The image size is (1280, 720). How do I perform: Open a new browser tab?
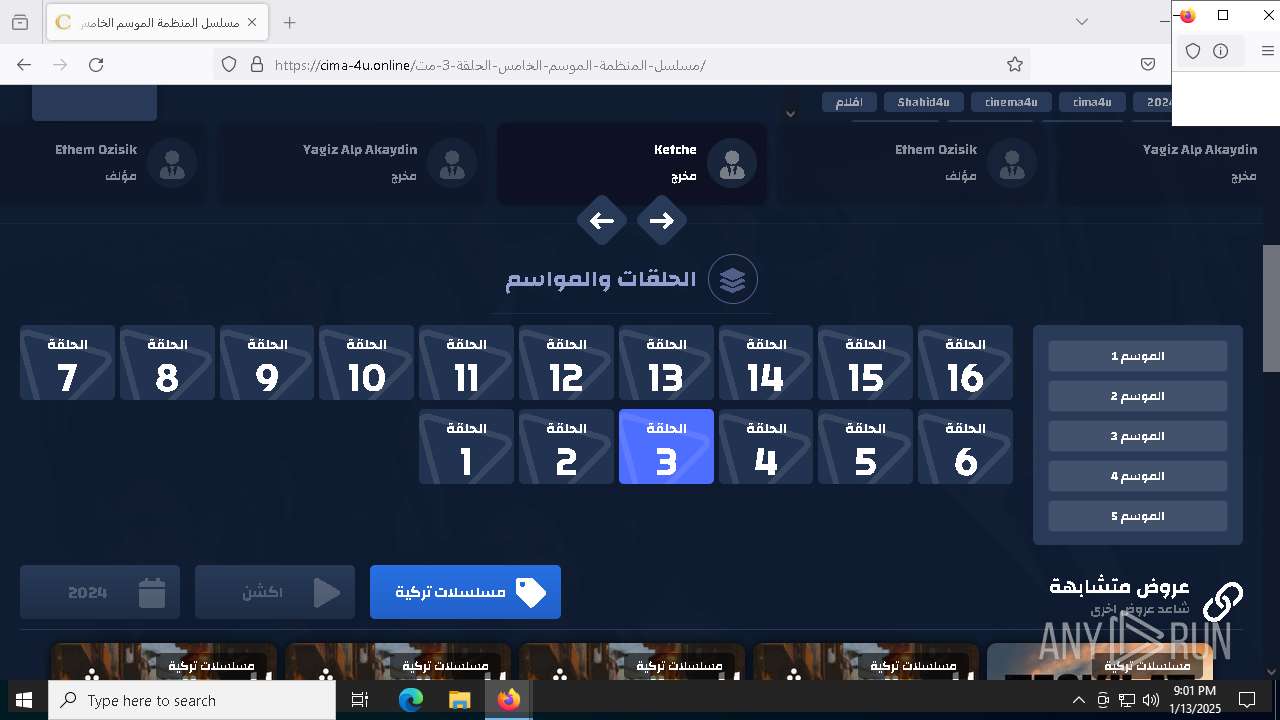click(289, 22)
